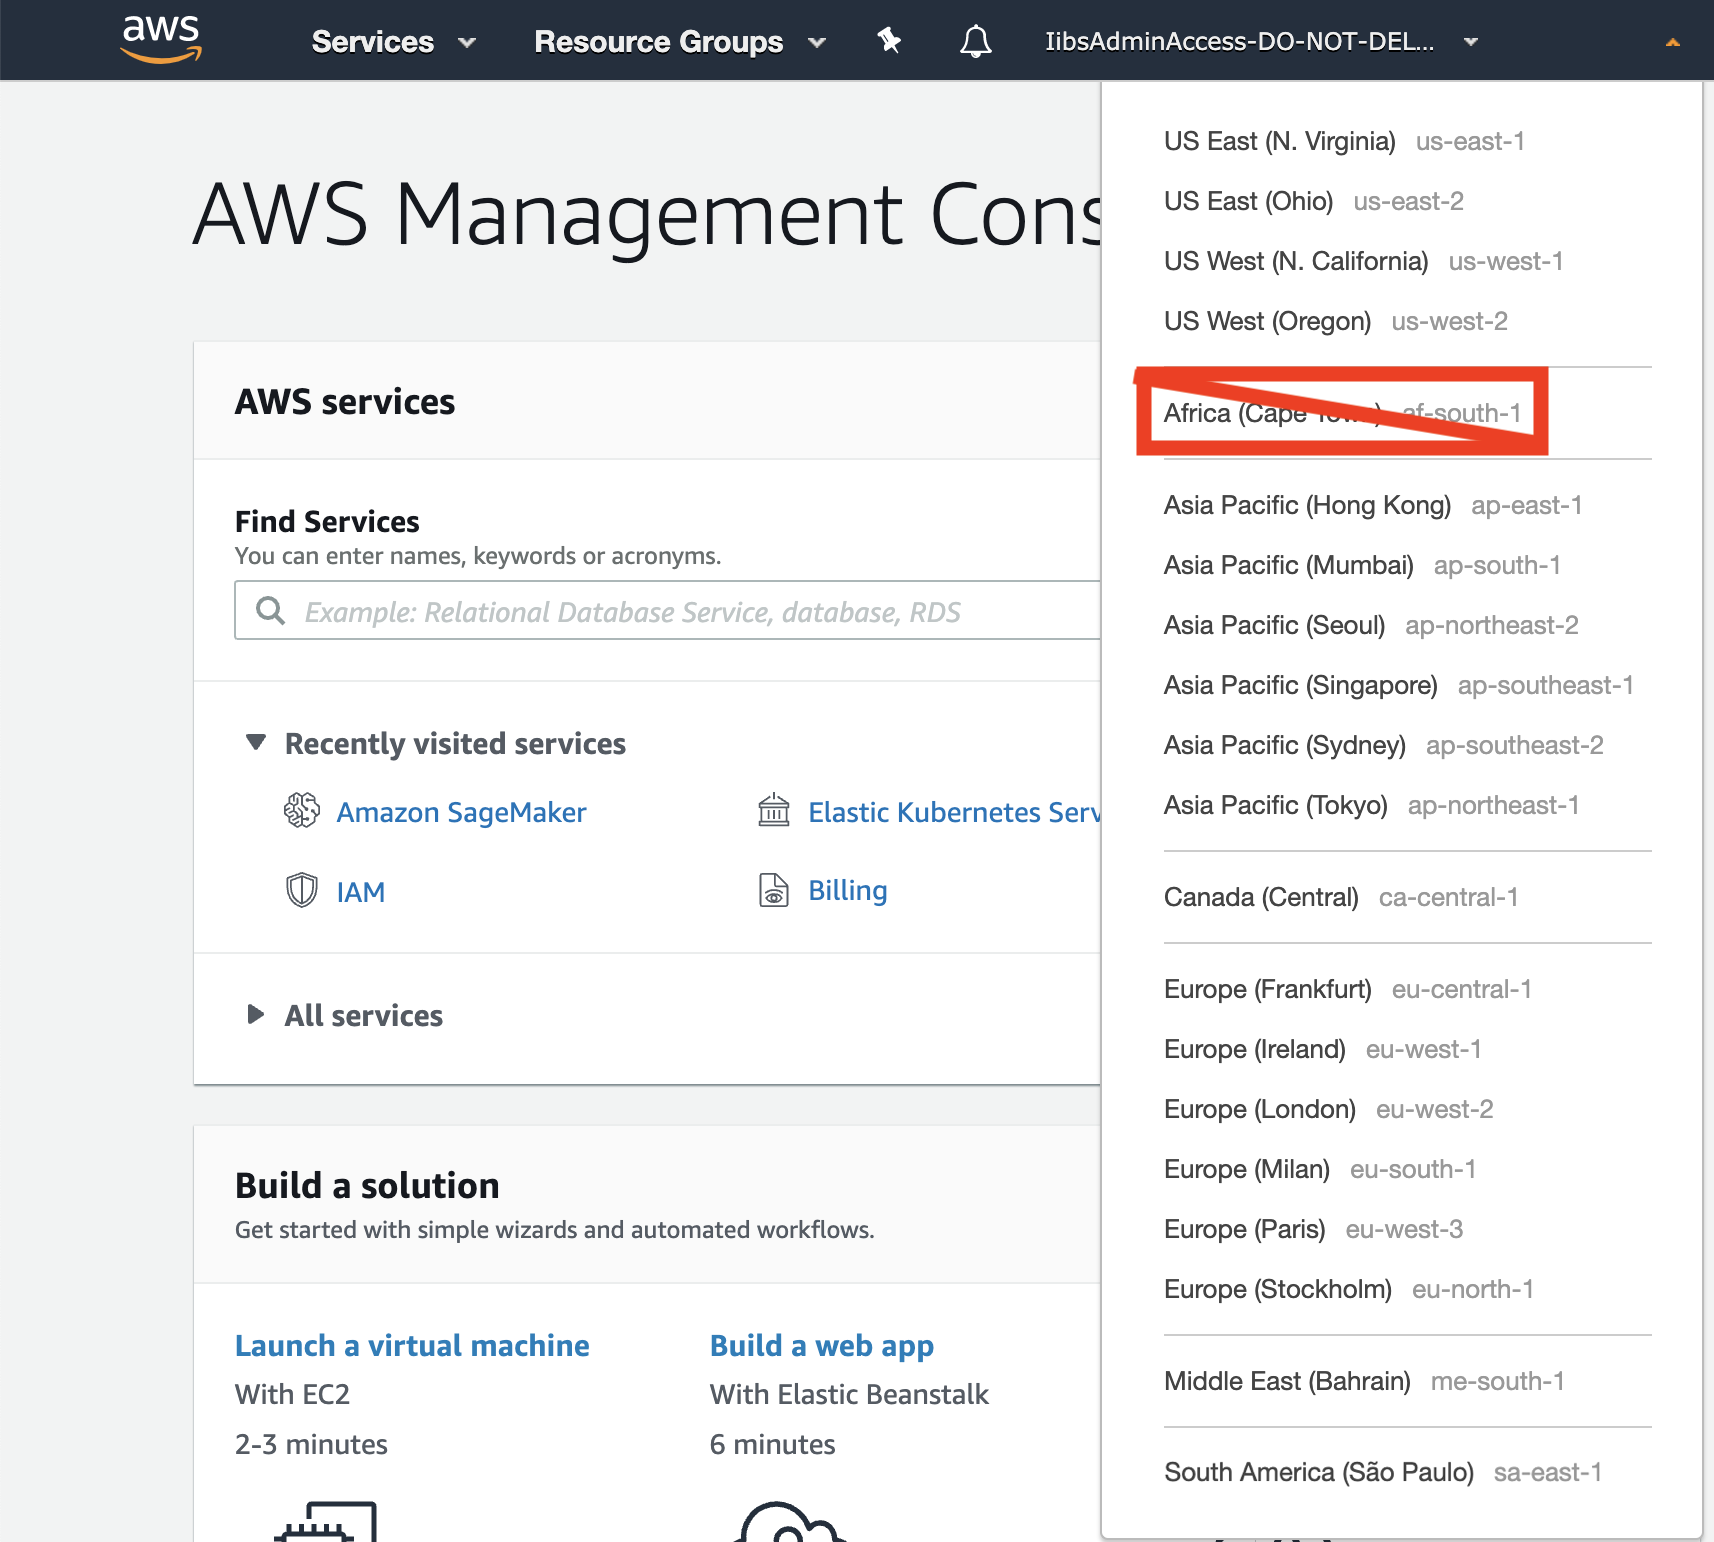Select Europe (Frankfurt) region
Image resolution: width=1714 pixels, height=1542 pixels.
click(x=1348, y=989)
